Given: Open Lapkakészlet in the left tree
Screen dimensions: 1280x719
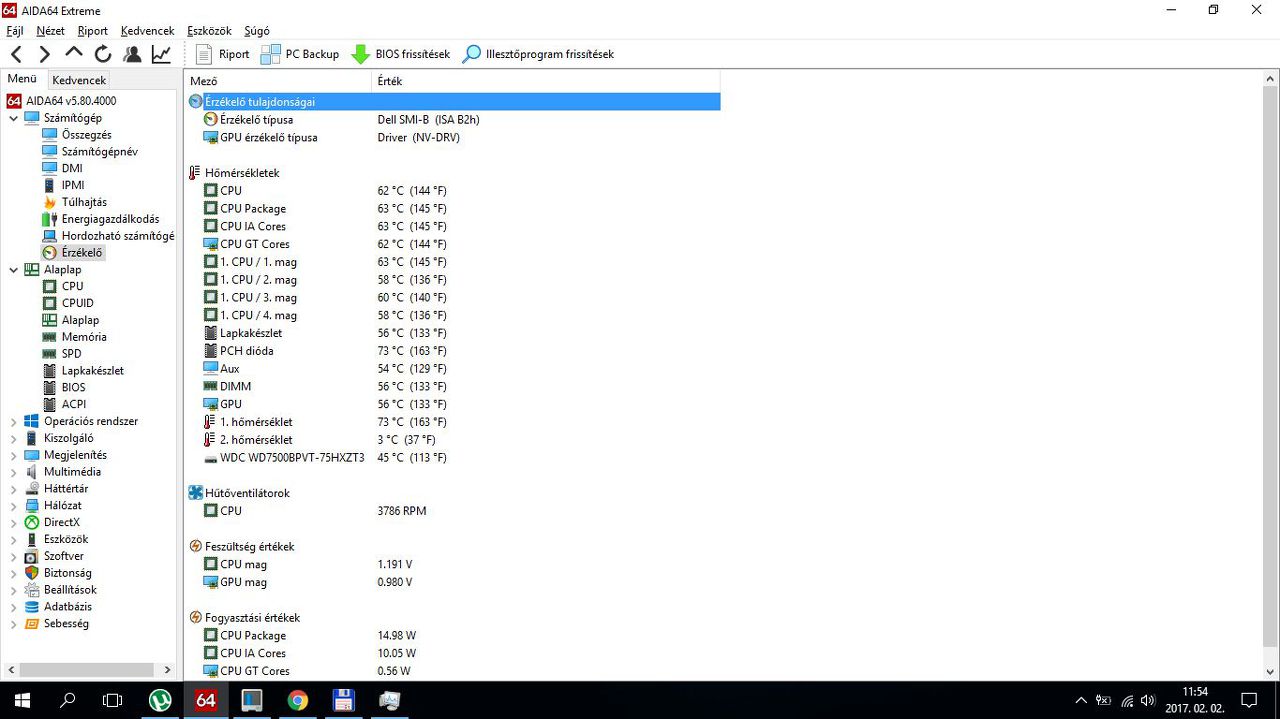Looking at the screenshot, I should (x=93, y=370).
